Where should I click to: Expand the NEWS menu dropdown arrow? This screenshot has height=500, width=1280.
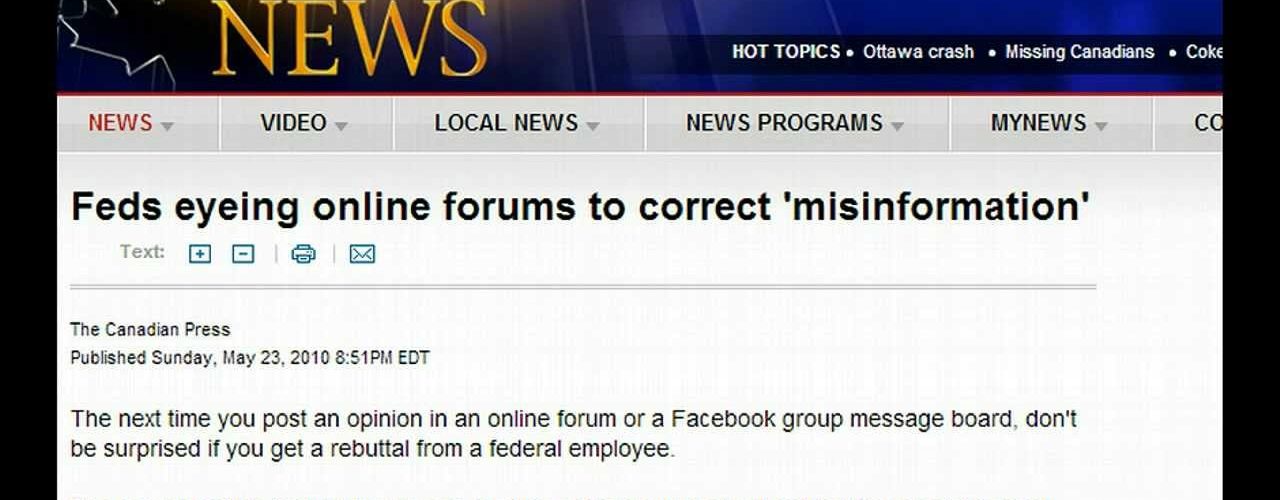(167, 127)
